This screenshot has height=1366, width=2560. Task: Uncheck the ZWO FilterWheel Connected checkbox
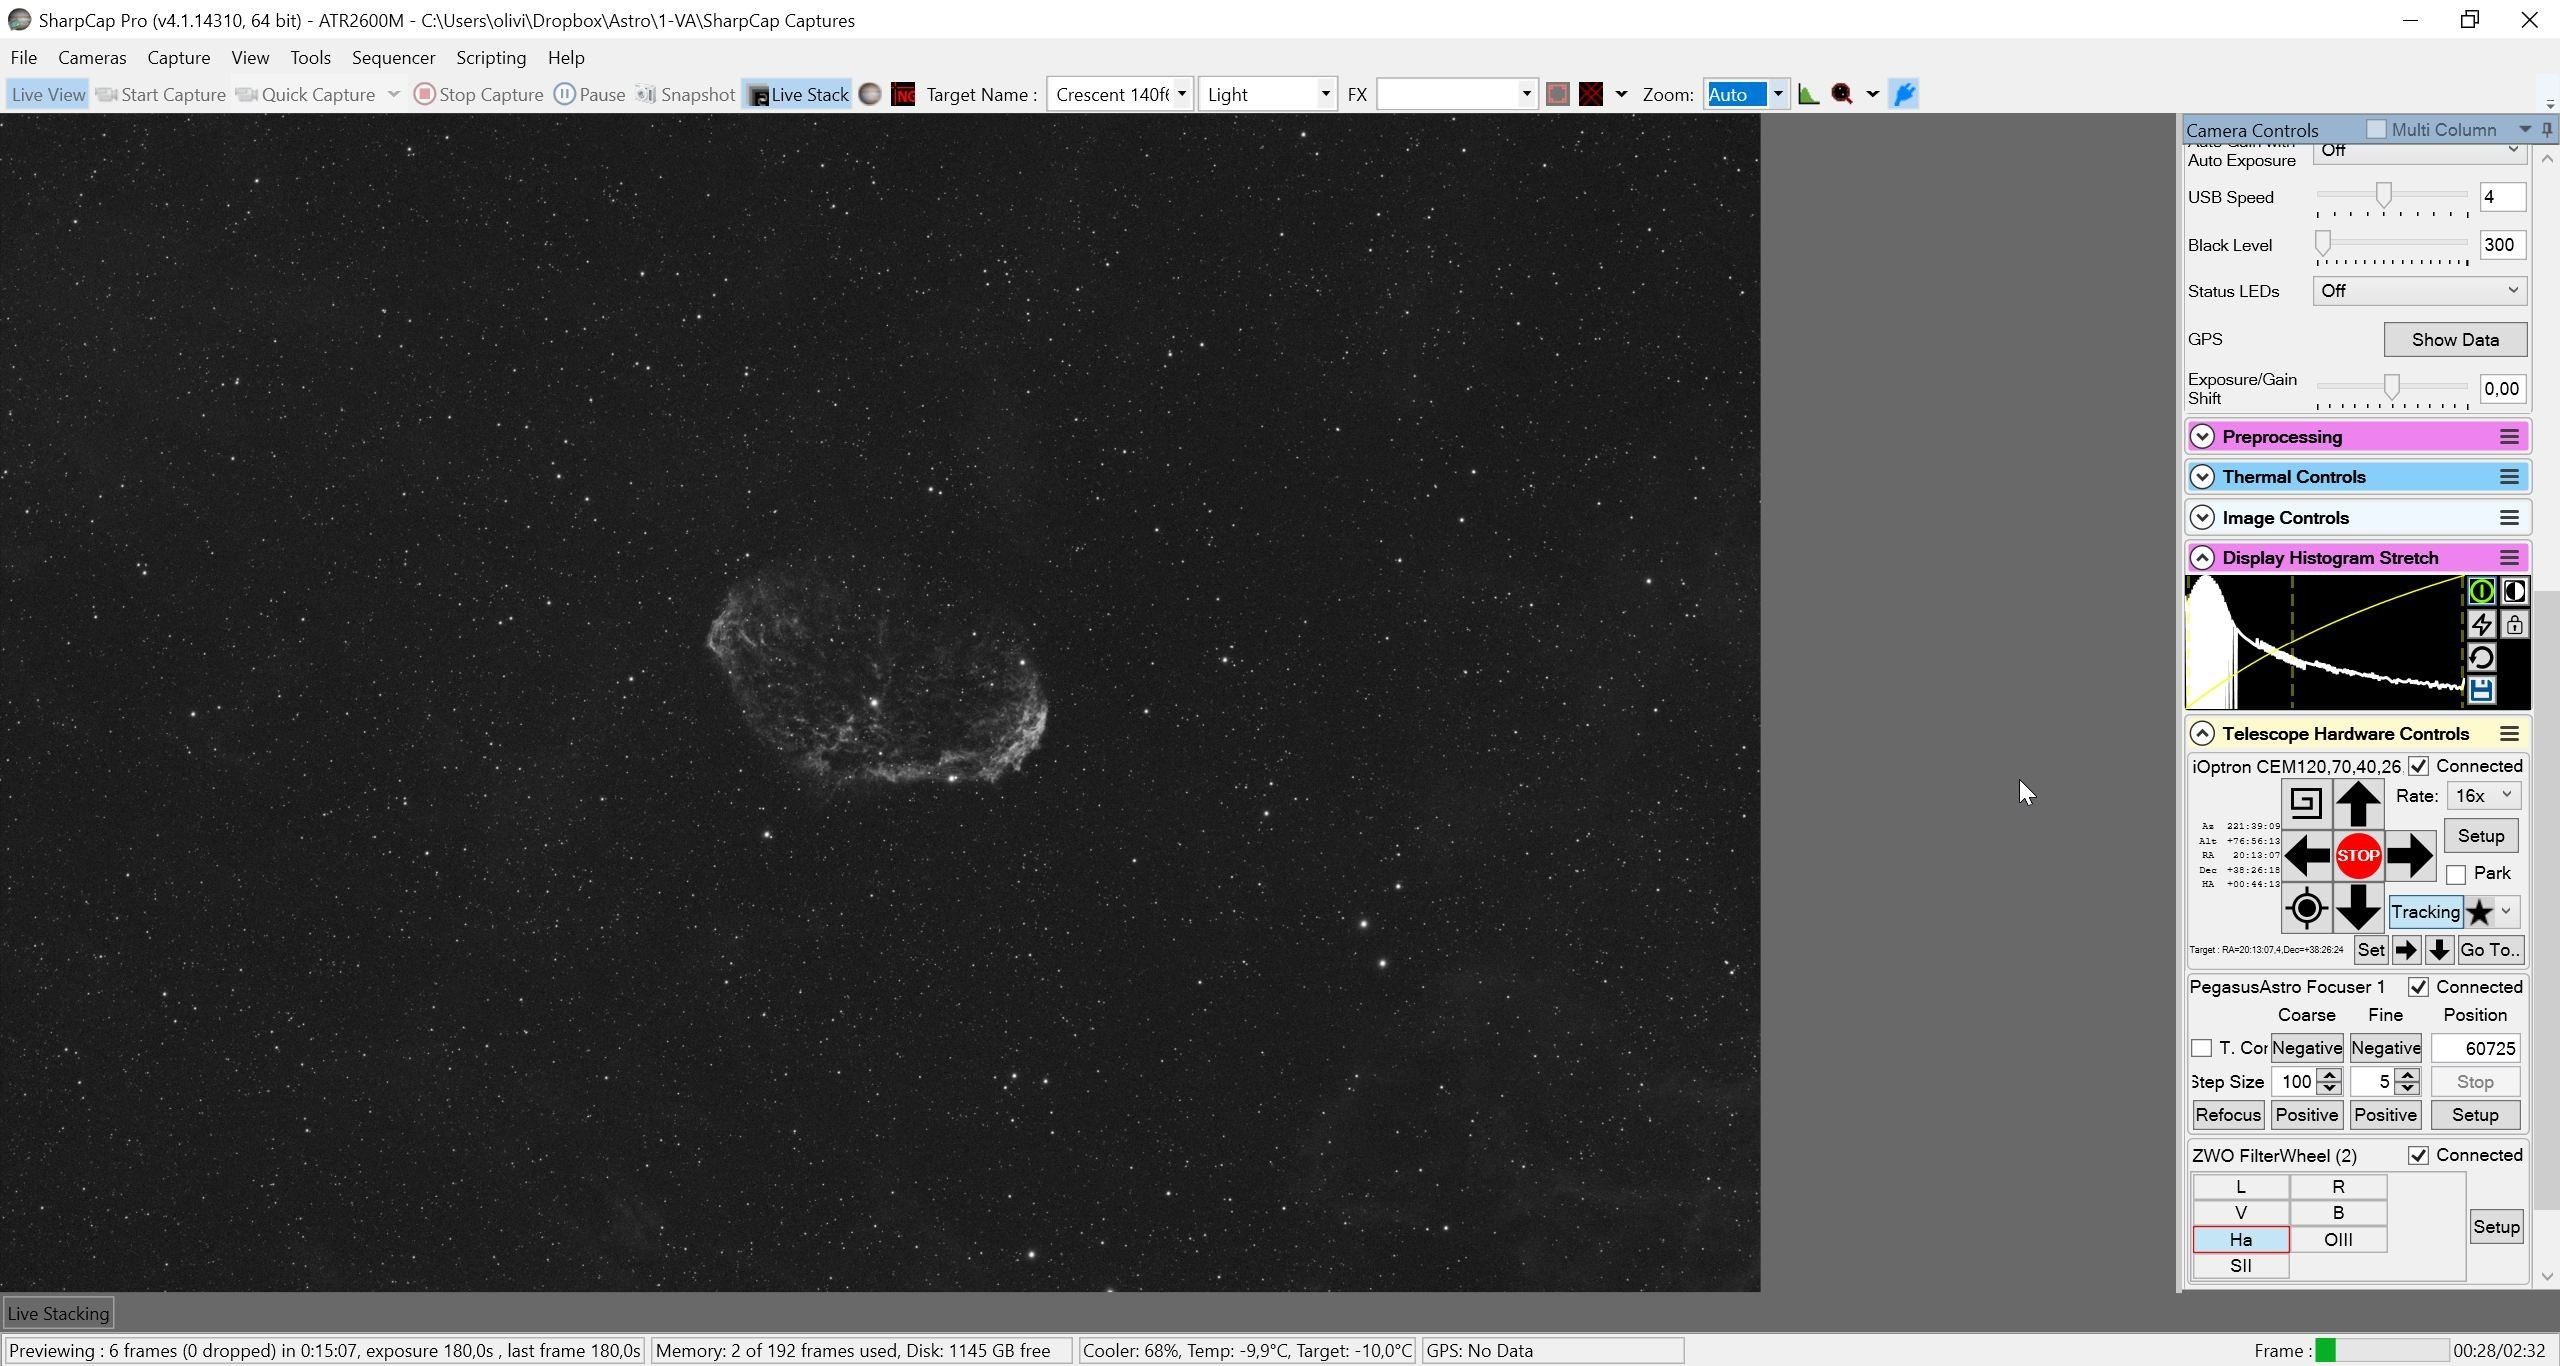pos(2418,1155)
